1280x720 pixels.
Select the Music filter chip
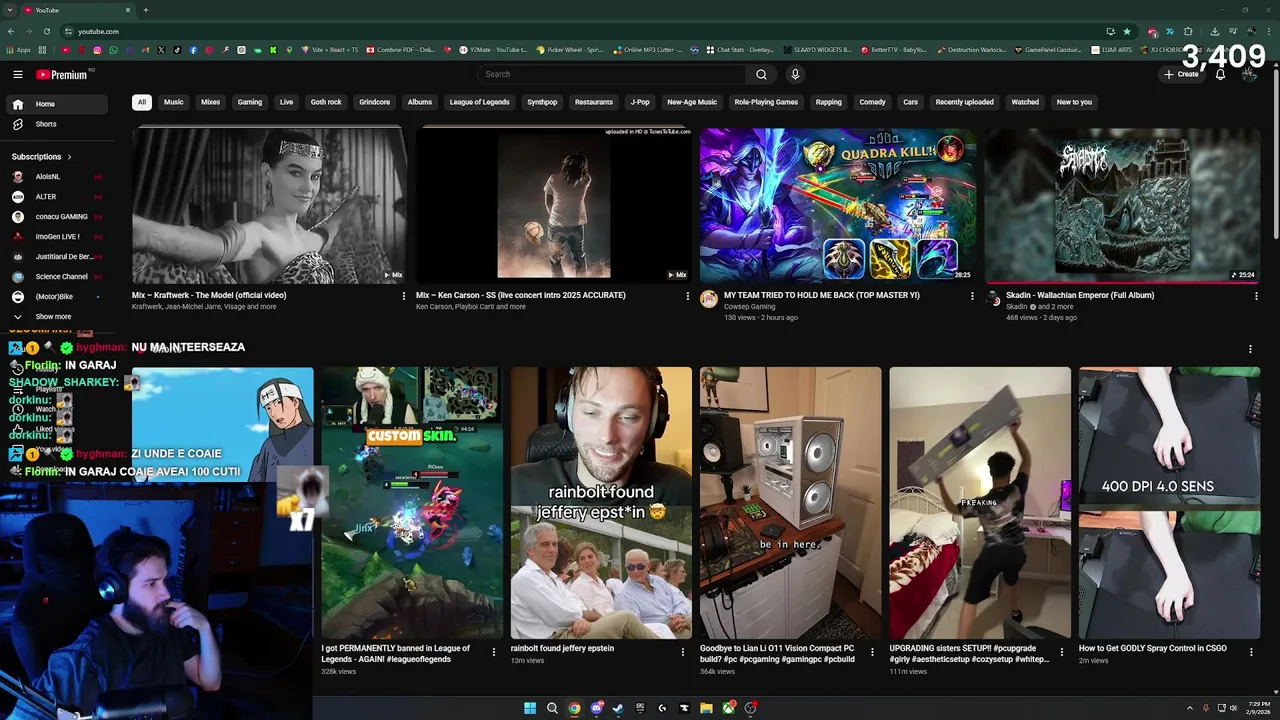coord(174,102)
